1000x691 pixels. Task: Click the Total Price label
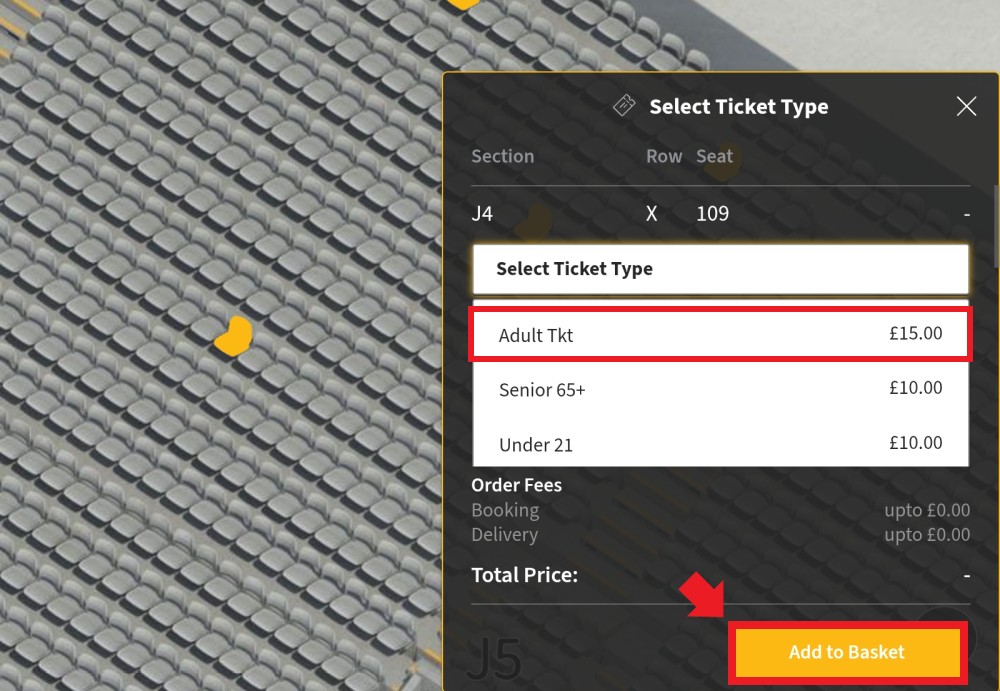coord(524,575)
